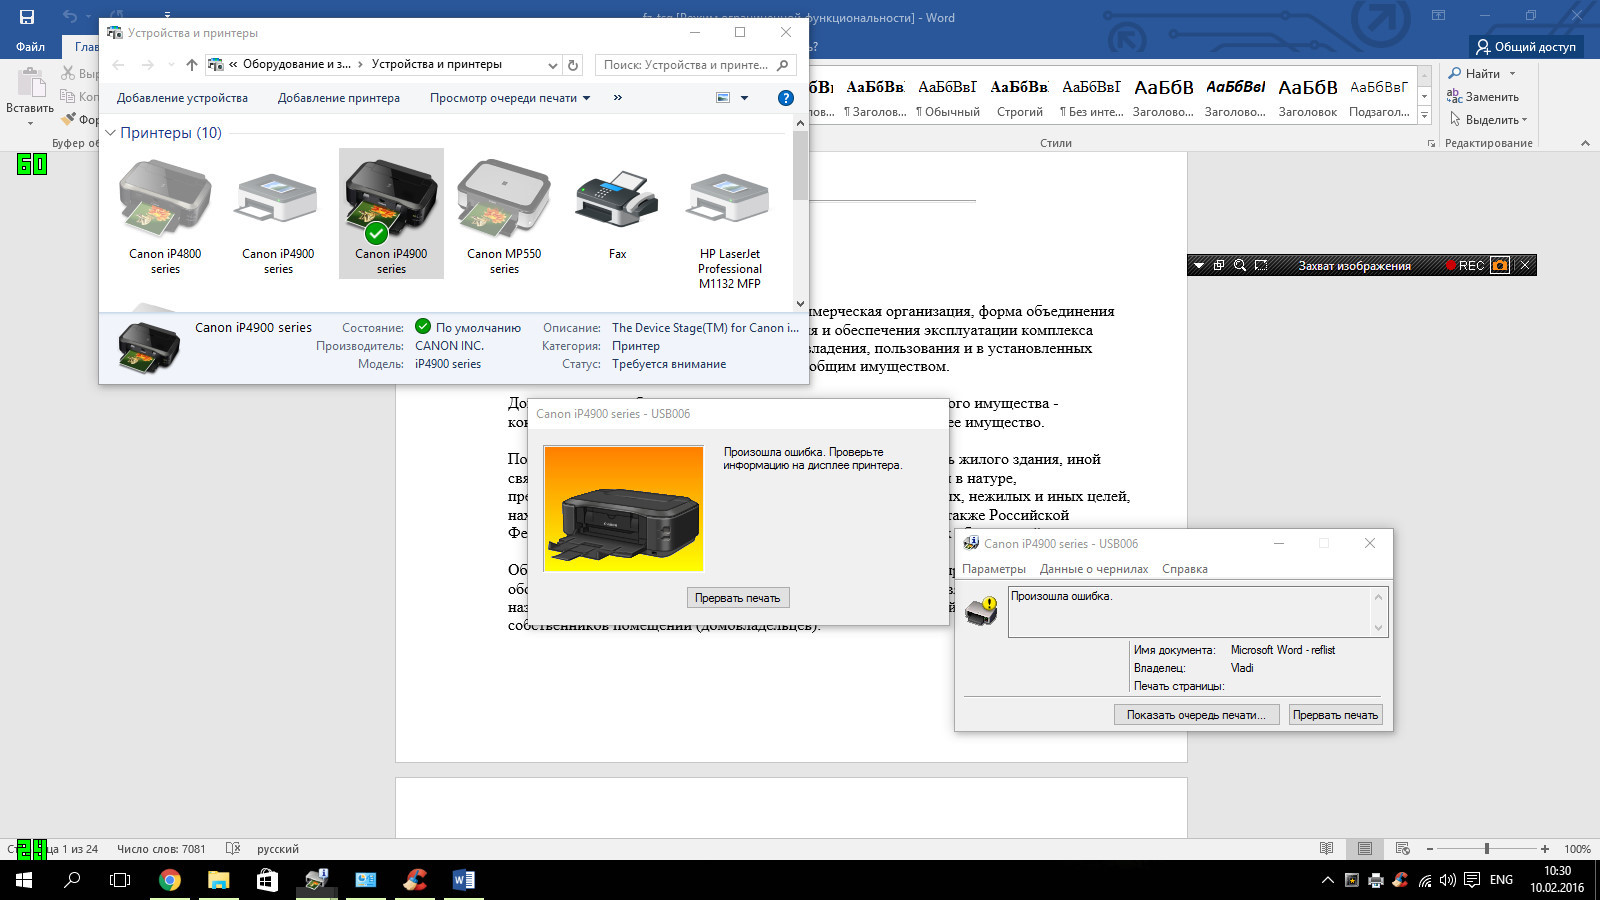Click the search magnifier in Devices and Printers
Viewport: 1600px width, 900px height.
[x=783, y=65]
